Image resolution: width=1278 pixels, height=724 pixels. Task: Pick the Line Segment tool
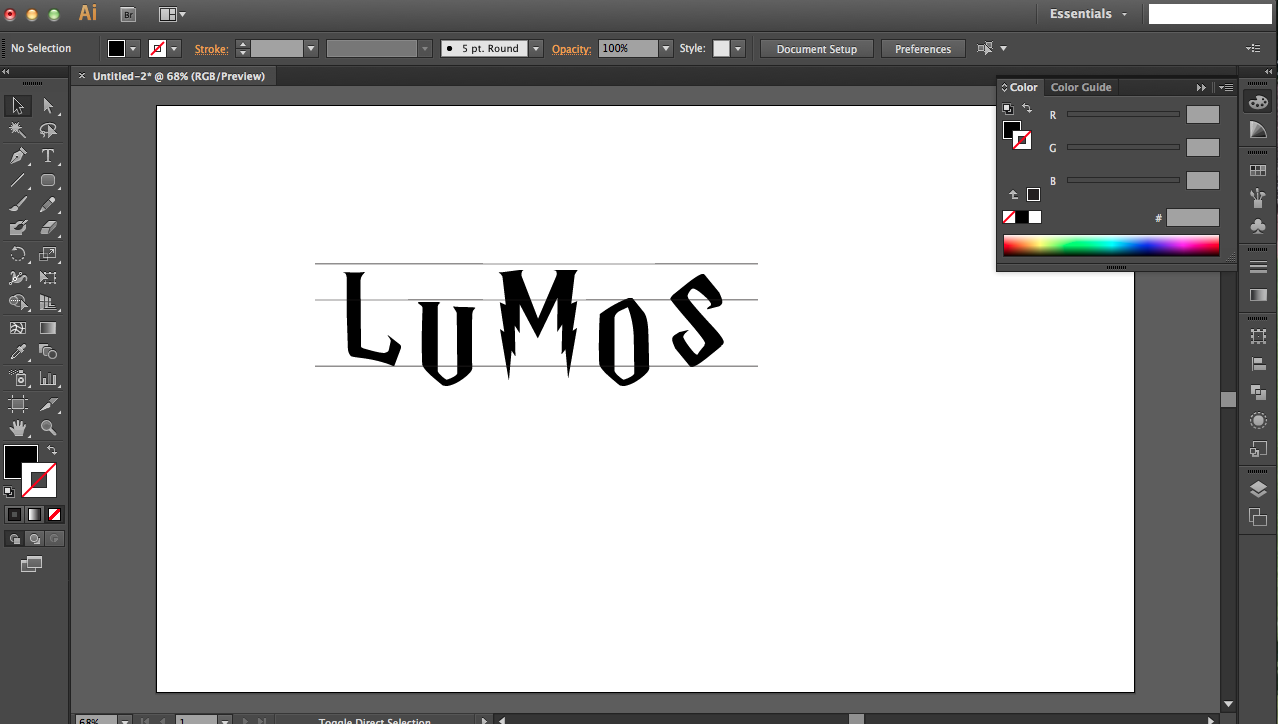(x=18, y=181)
